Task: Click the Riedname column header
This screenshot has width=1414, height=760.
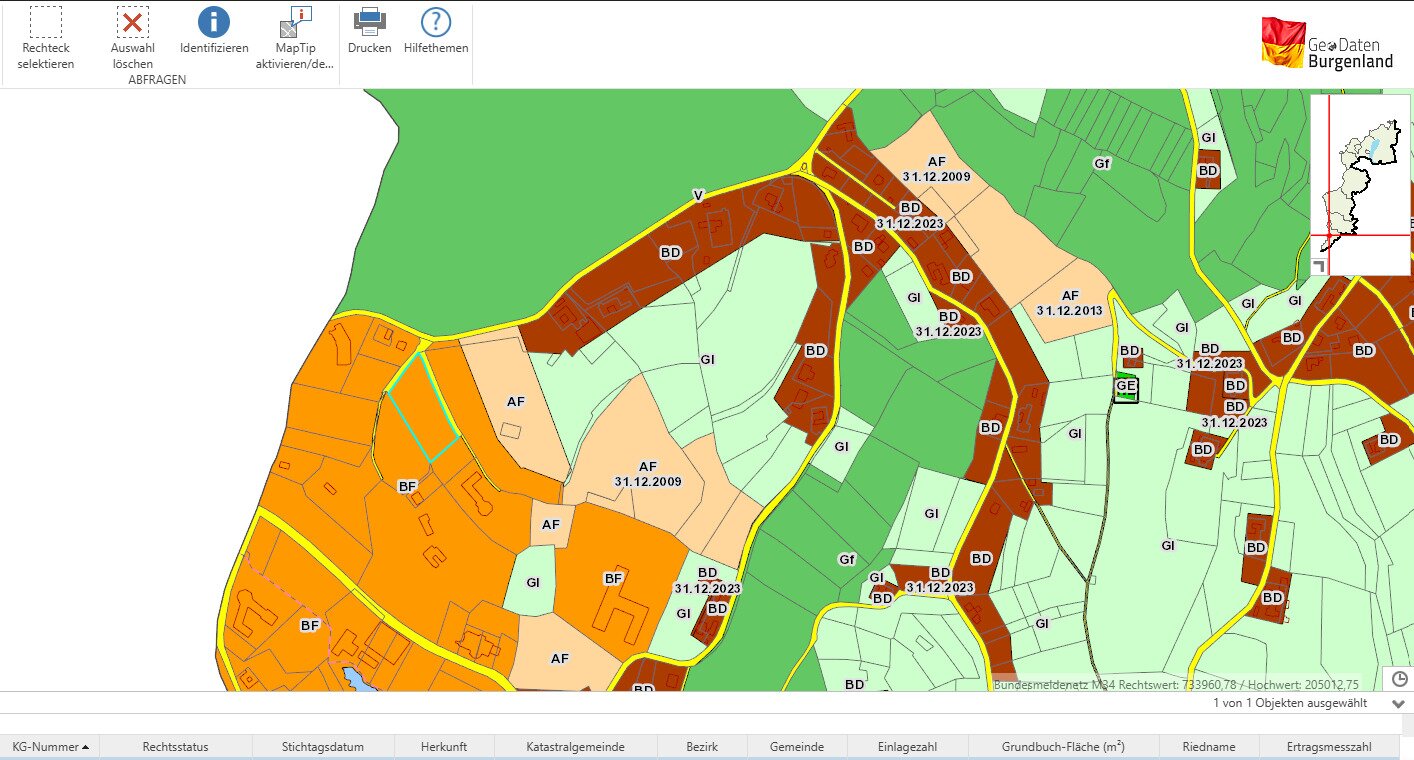Action: coord(1208,747)
